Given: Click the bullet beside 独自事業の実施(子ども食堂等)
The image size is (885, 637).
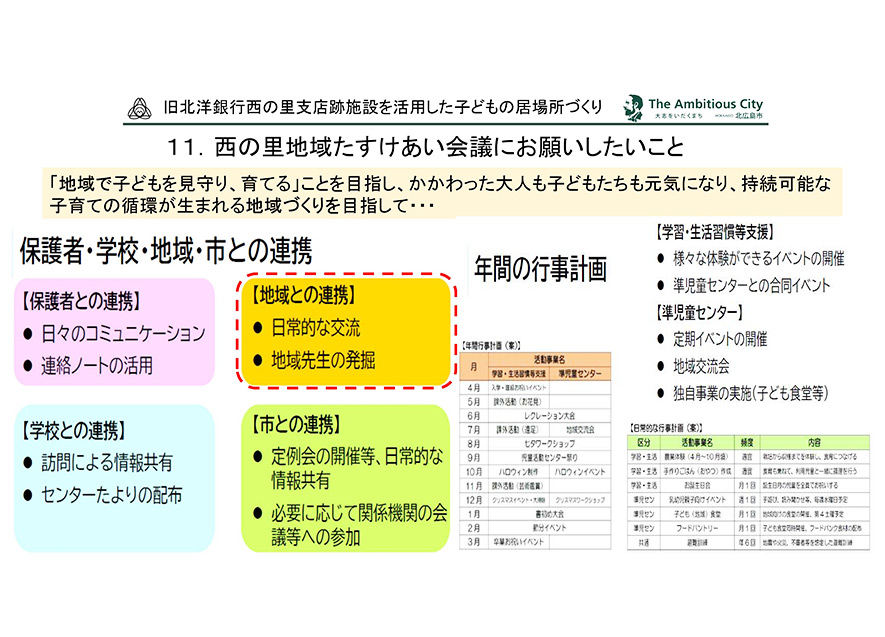Looking at the screenshot, I should point(661,392).
